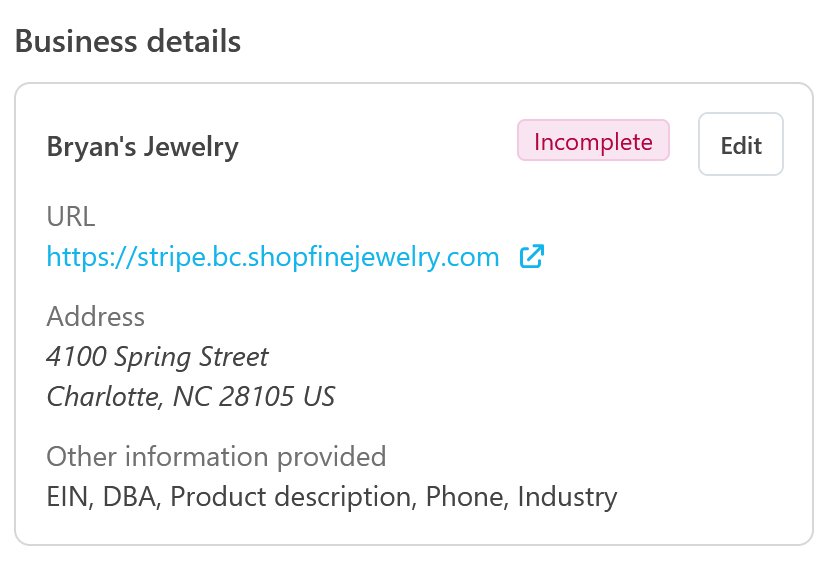
Task: Click the Address field label
Action: click(96, 317)
